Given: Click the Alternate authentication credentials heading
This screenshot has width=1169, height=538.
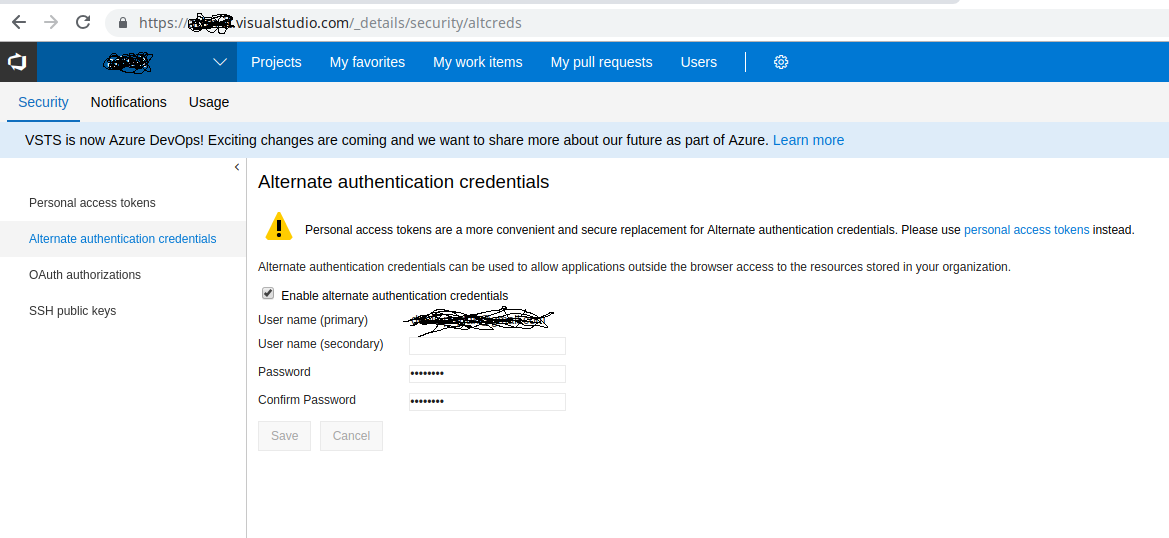Looking at the screenshot, I should point(403,181).
